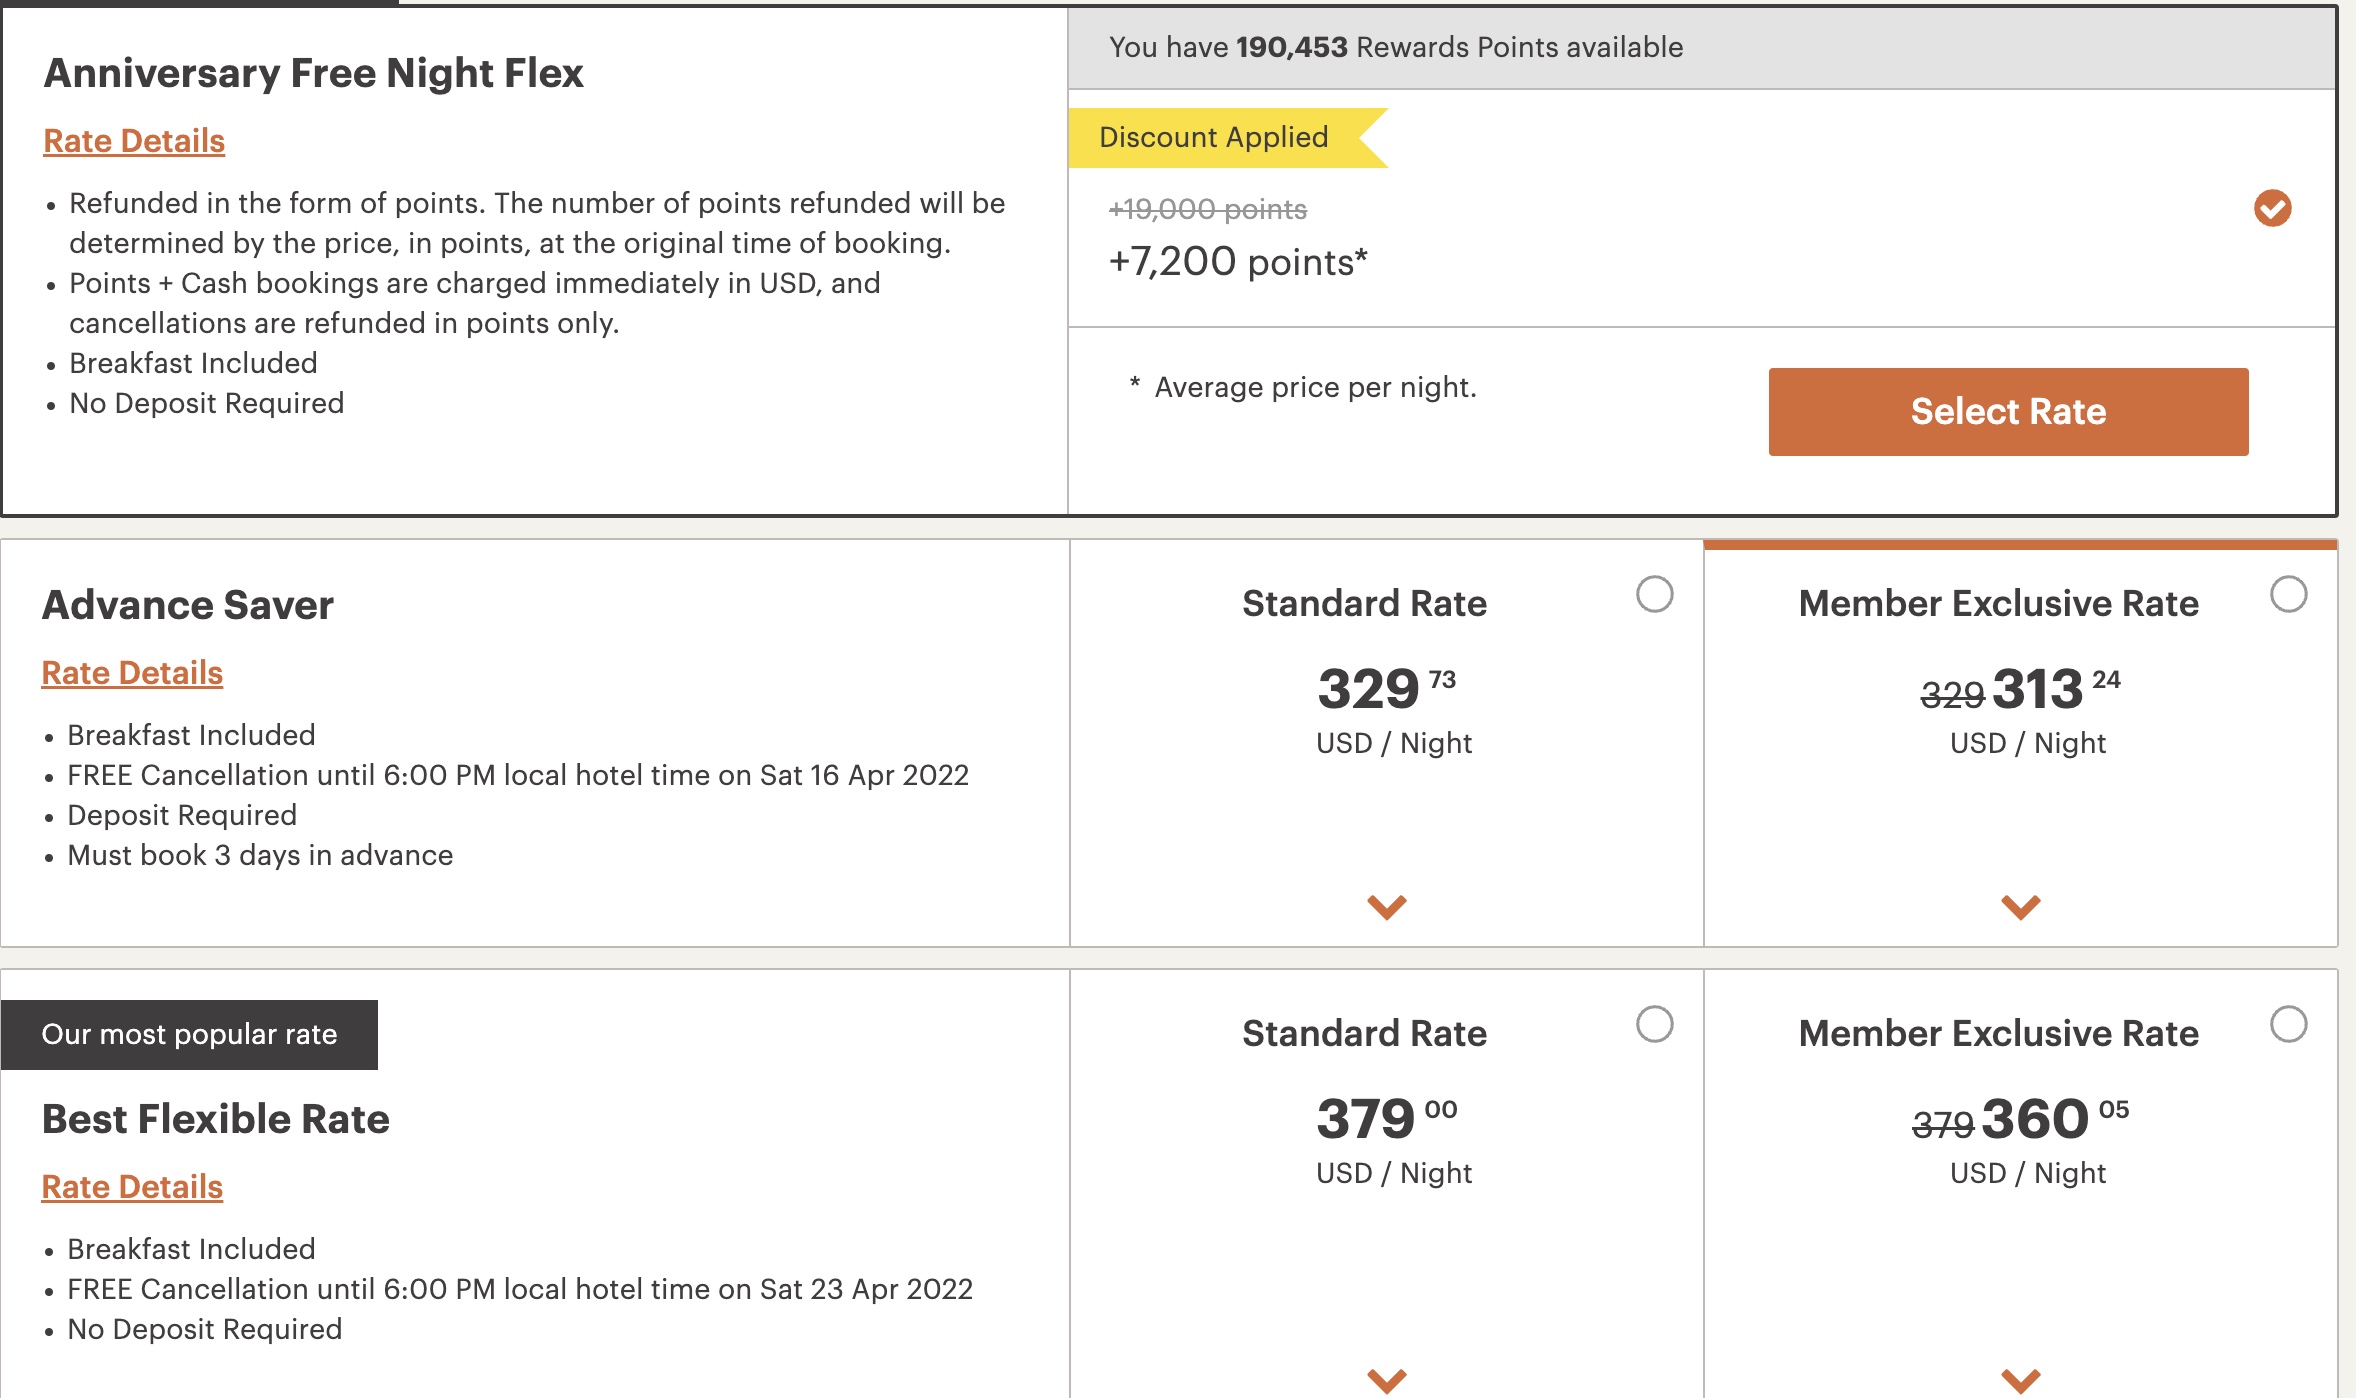Expand Best Flexible Standard Rate chevron
Image resolution: width=2356 pixels, height=1398 pixels.
[x=1386, y=1380]
